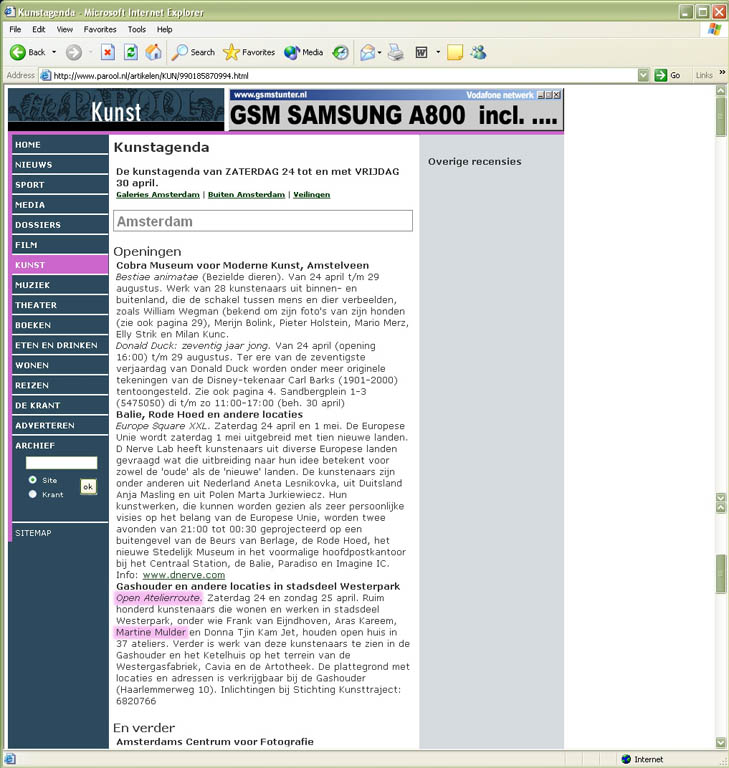
Task: Click the Forward arrow button
Action: point(74,52)
